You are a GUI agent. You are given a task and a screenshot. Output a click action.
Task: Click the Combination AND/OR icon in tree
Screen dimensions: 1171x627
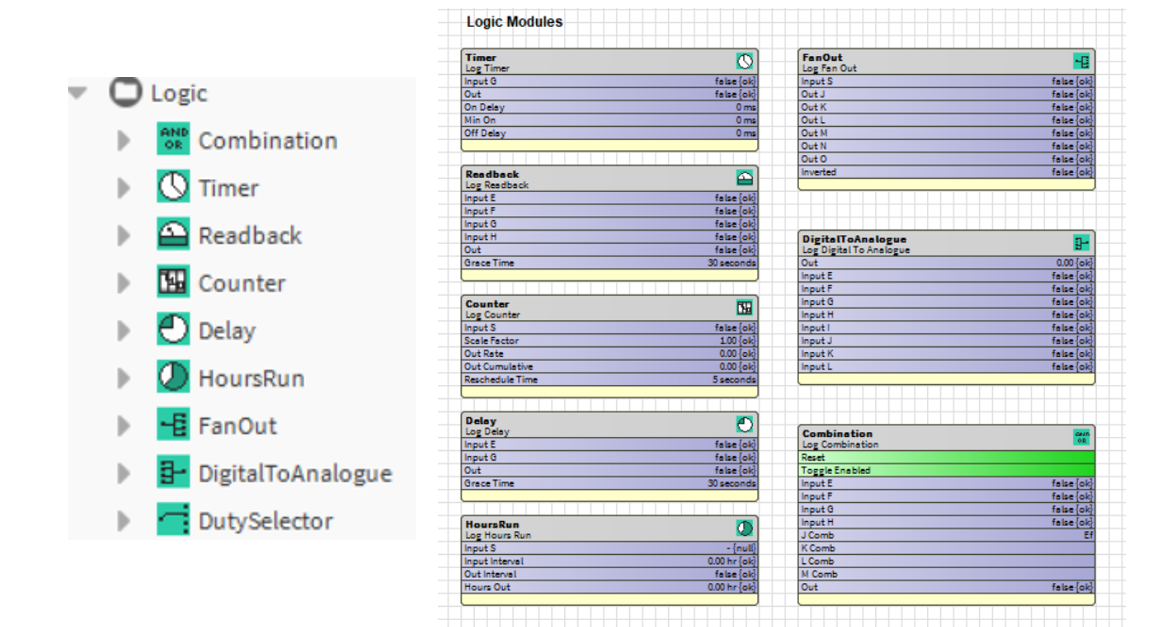[x=173, y=140]
